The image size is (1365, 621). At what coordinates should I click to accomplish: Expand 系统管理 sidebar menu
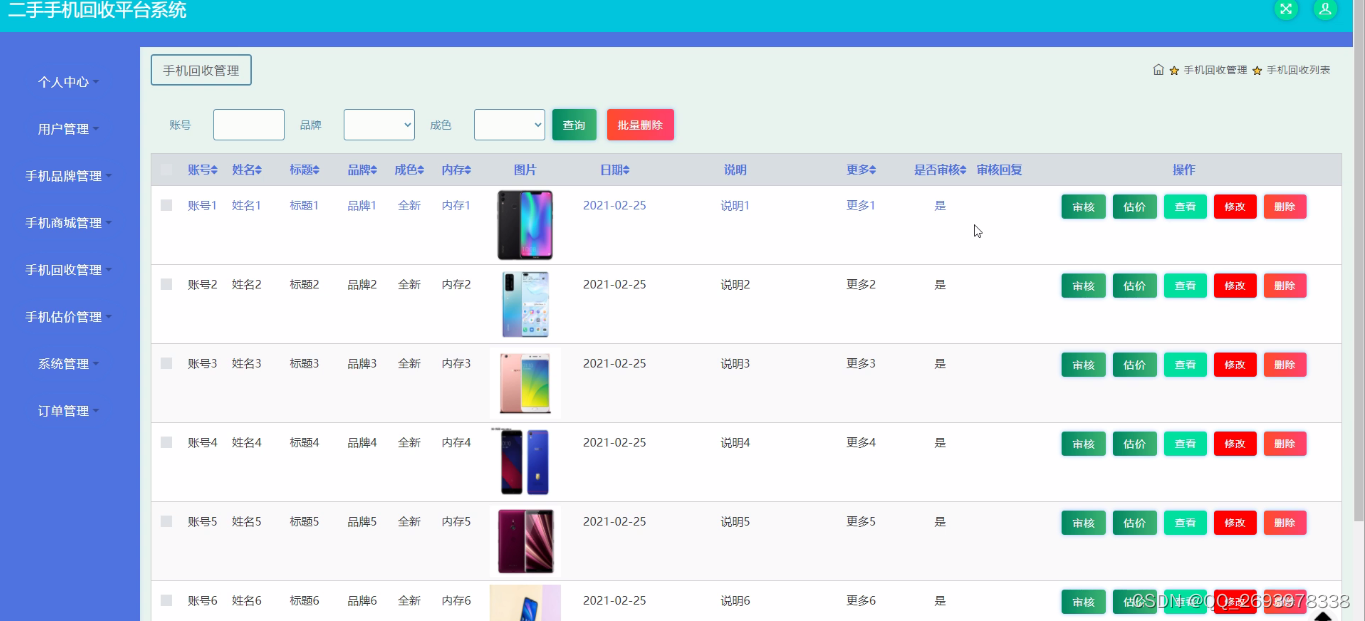point(68,364)
